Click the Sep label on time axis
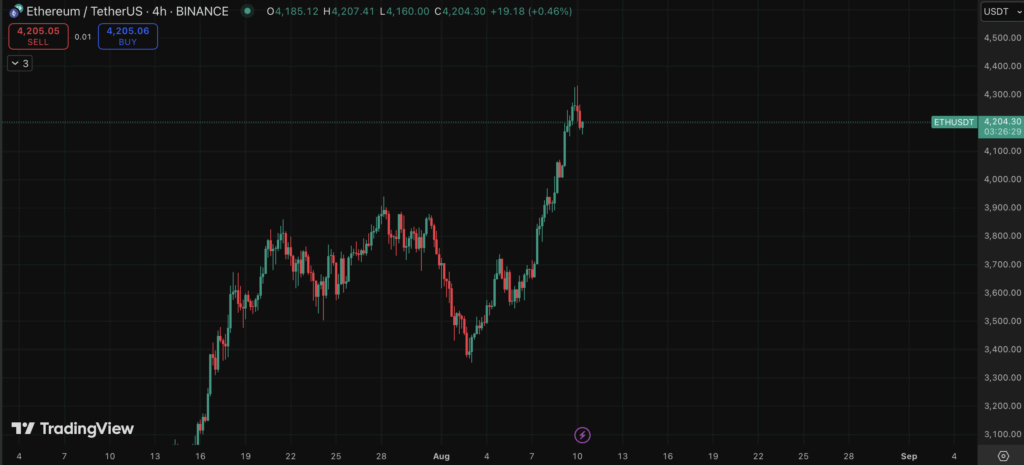Viewport: 1024px width, 465px height. [x=909, y=456]
